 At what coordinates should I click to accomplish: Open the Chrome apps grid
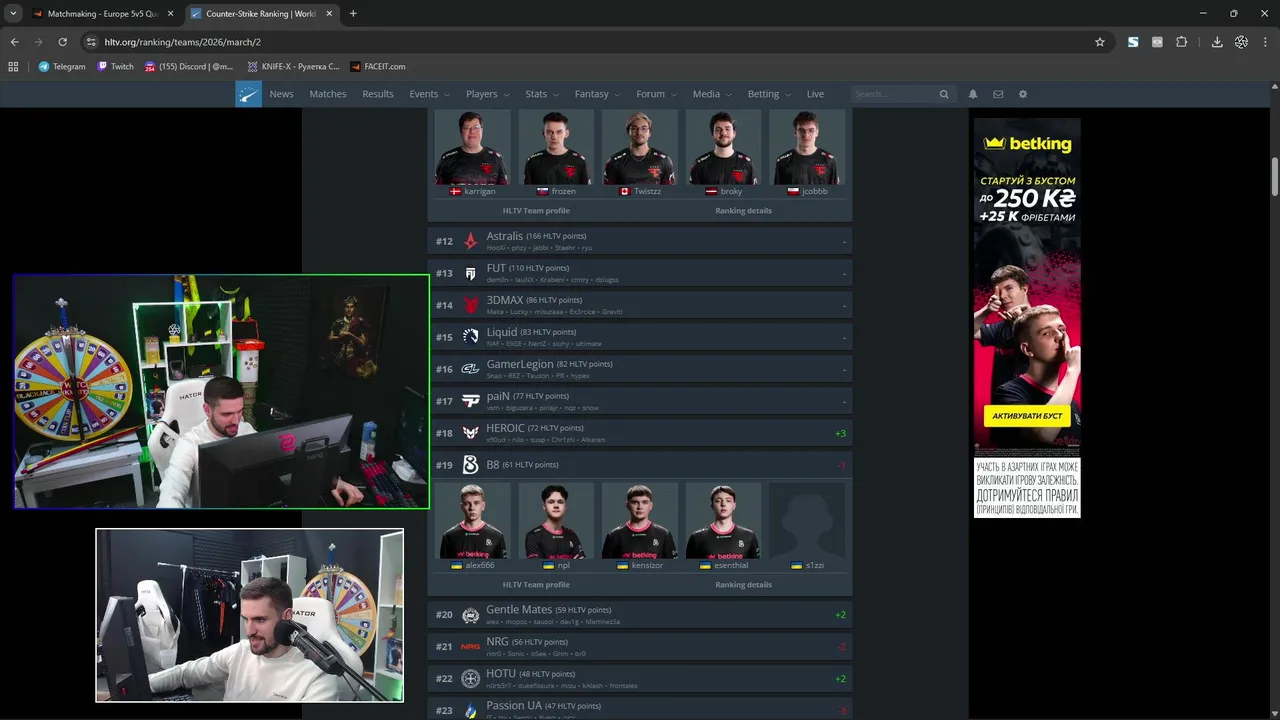point(13,66)
